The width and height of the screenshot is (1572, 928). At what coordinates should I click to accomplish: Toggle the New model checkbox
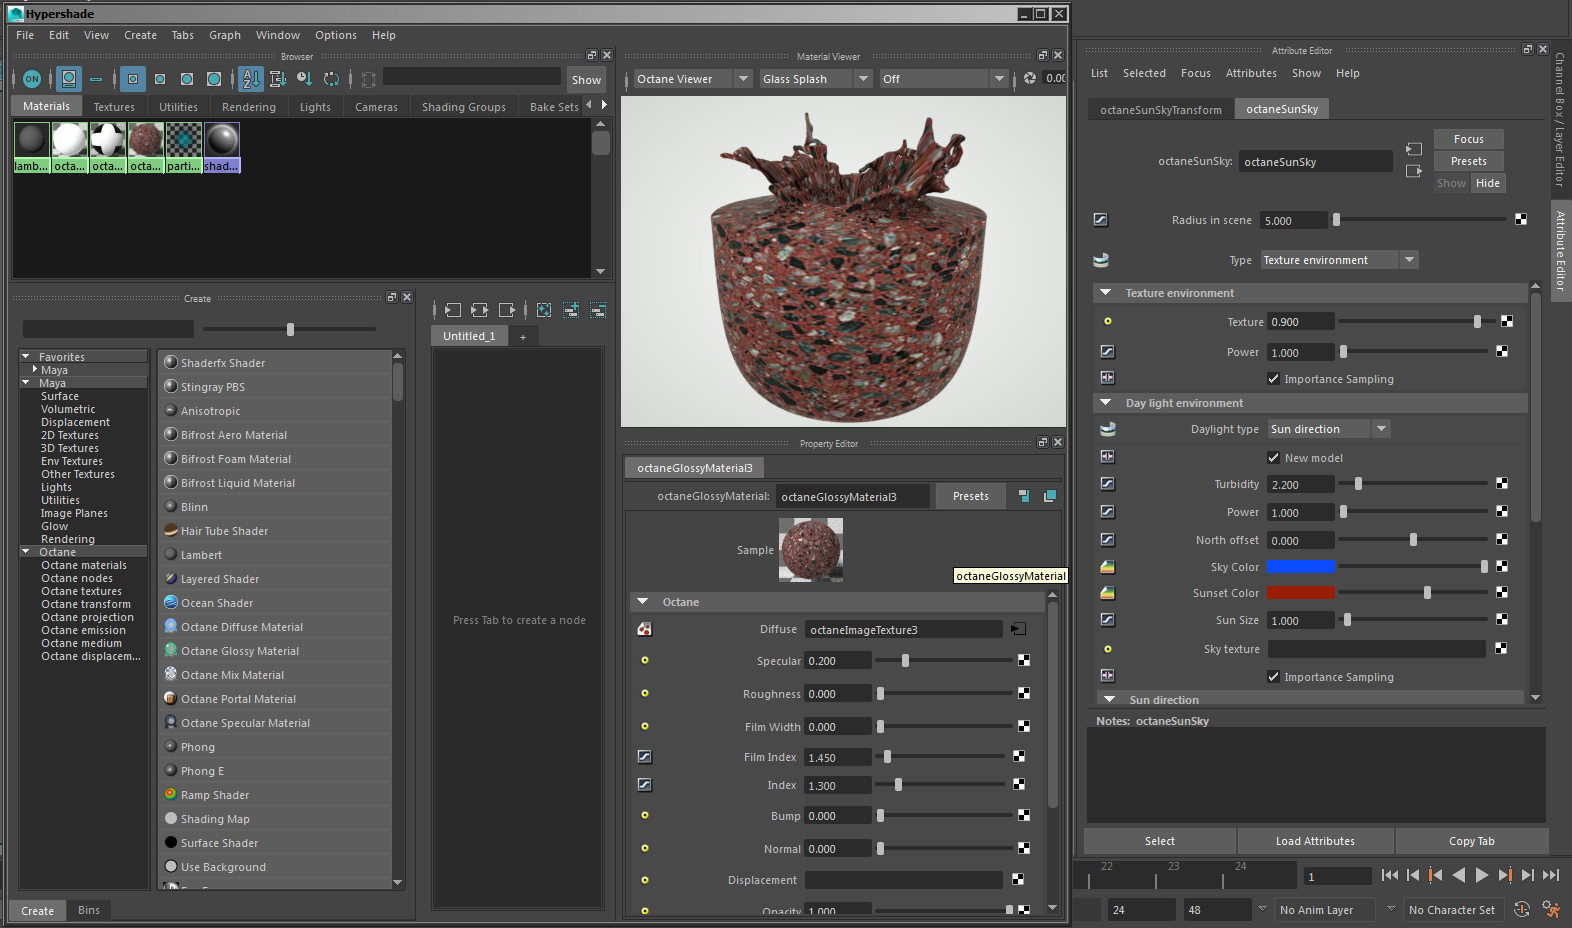[1273, 458]
